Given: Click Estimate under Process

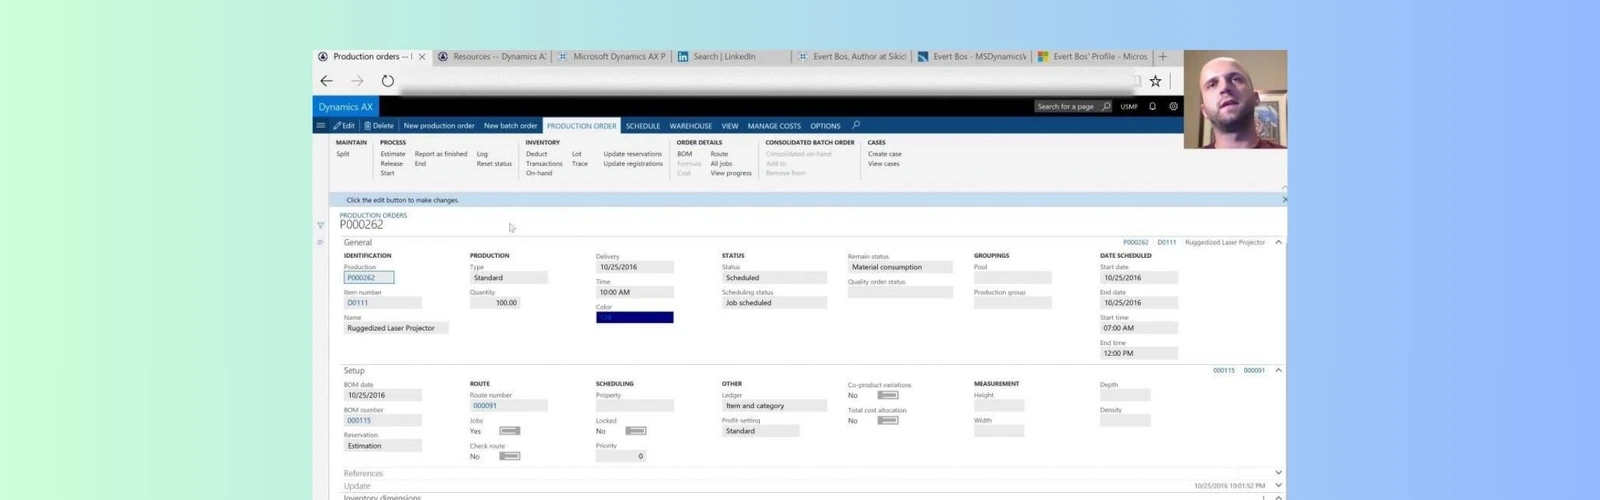Looking at the screenshot, I should click(x=393, y=154).
